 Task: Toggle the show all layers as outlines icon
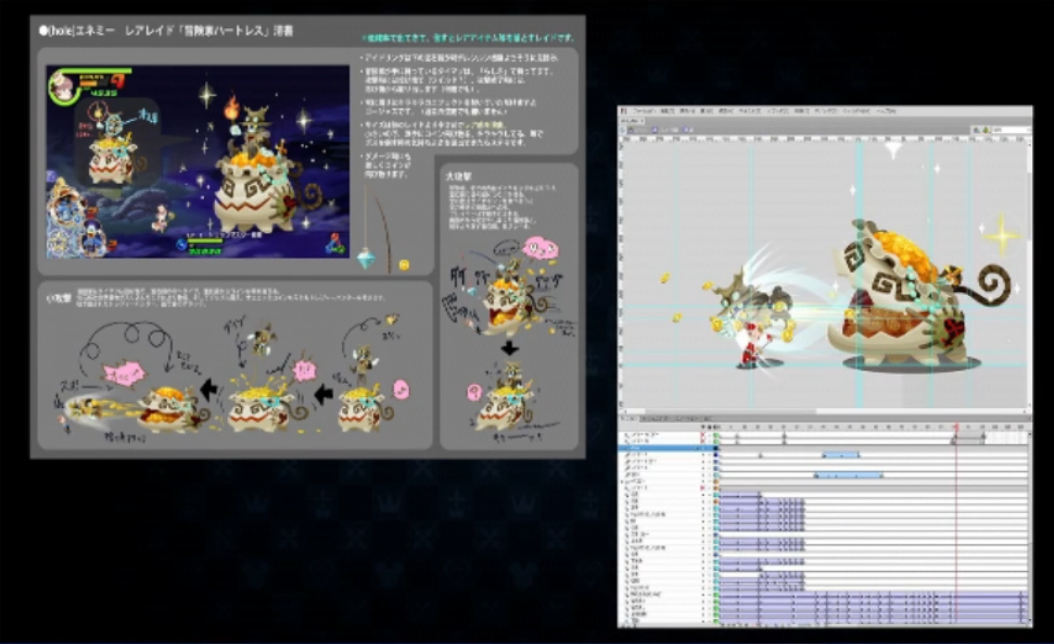715,427
